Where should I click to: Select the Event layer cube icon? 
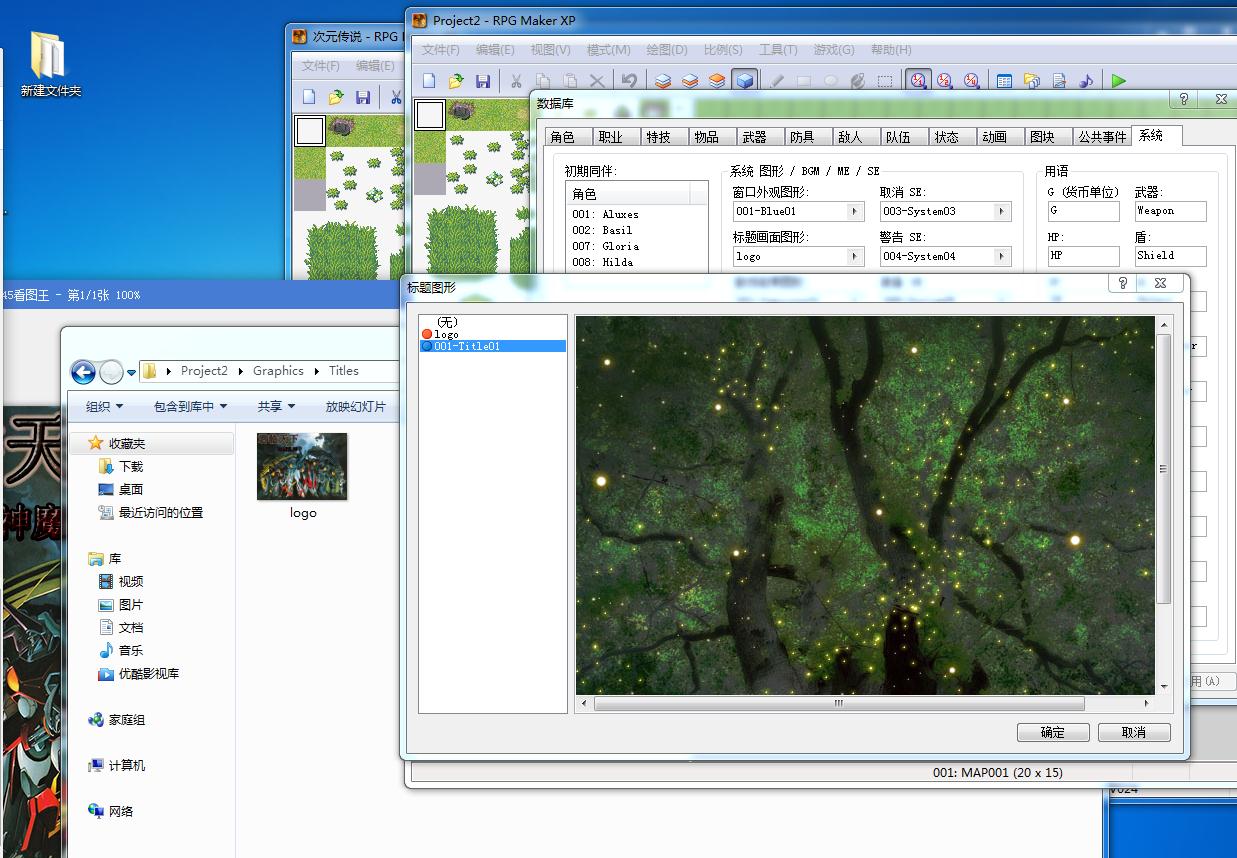[744, 81]
